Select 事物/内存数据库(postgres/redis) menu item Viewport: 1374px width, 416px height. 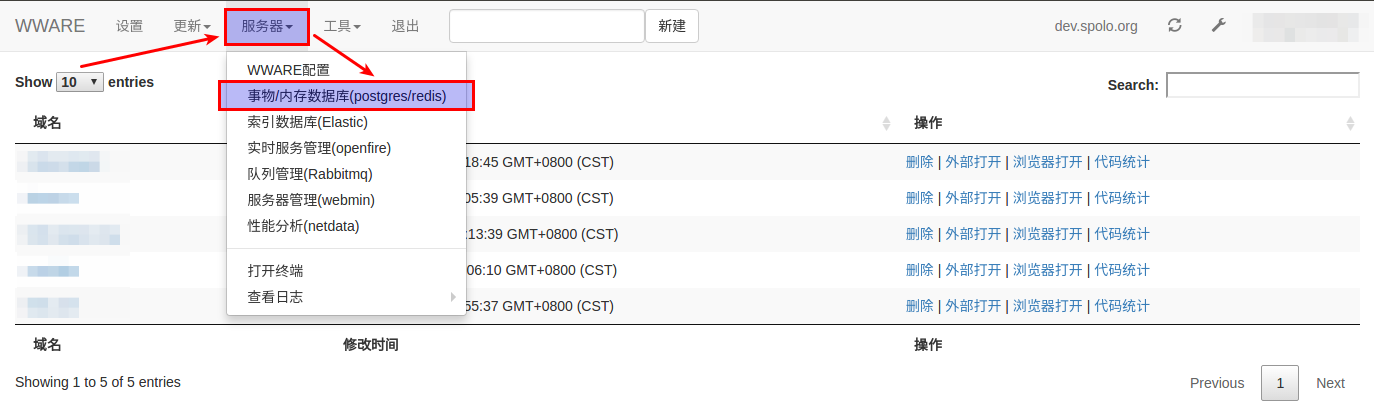point(346,96)
